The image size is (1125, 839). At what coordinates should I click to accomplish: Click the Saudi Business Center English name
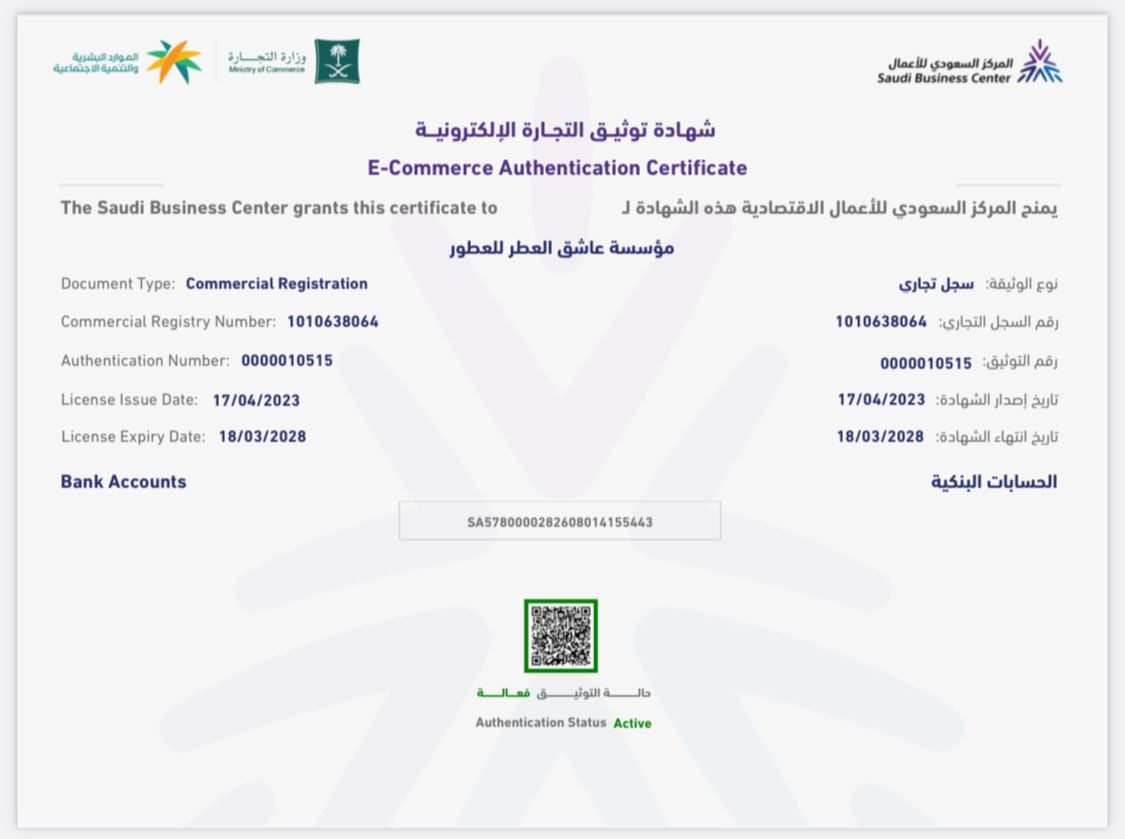point(944,78)
